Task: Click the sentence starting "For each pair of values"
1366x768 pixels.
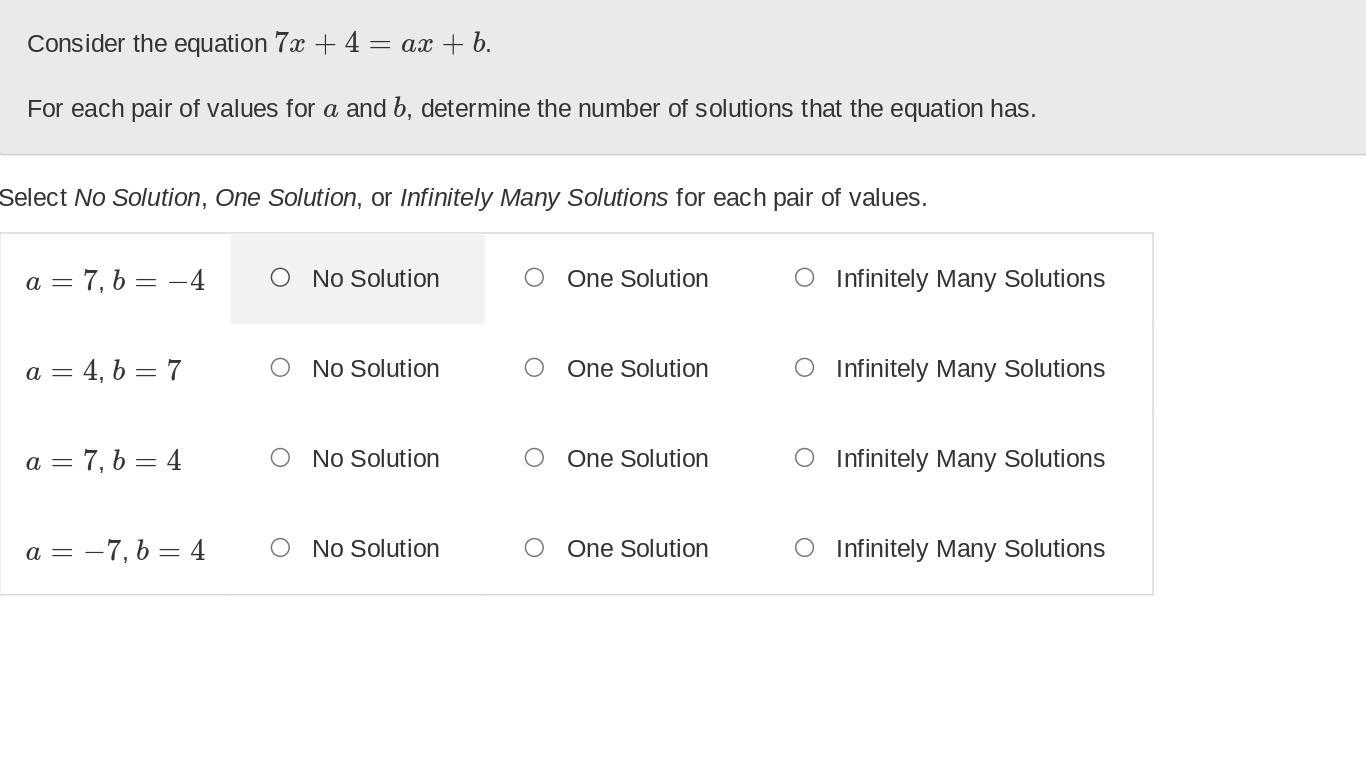Action: [531, 109]
